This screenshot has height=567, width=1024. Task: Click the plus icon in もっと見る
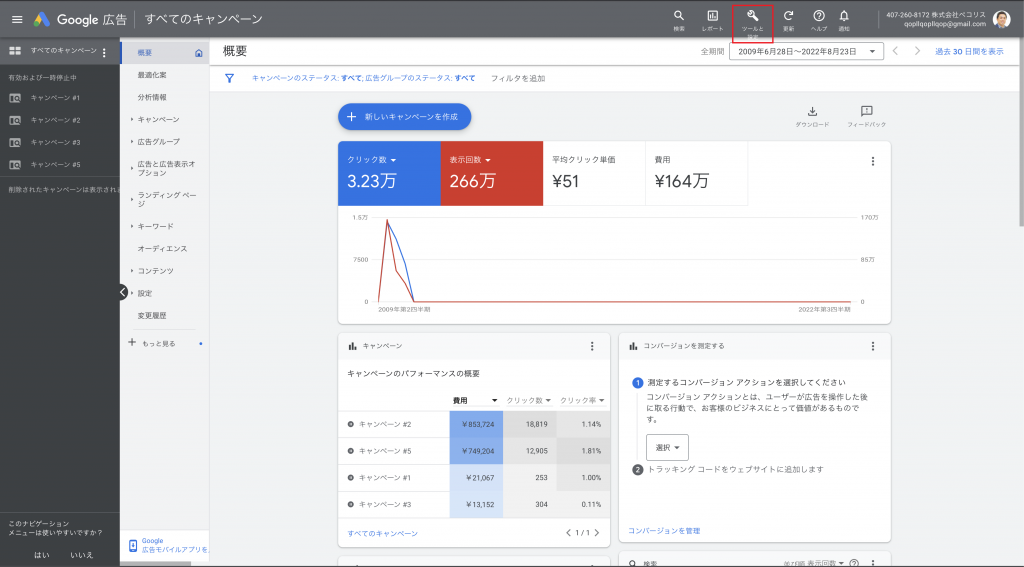132,342
